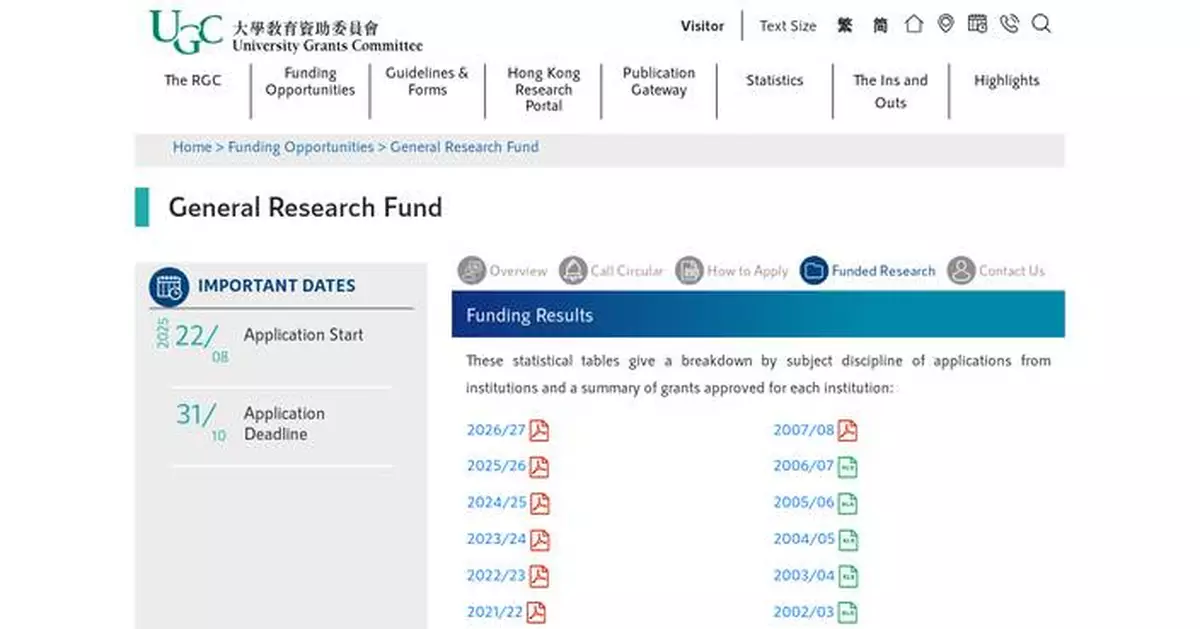
Task: Switch to Call Circular tab label
Action: click(x=627, y=271)
